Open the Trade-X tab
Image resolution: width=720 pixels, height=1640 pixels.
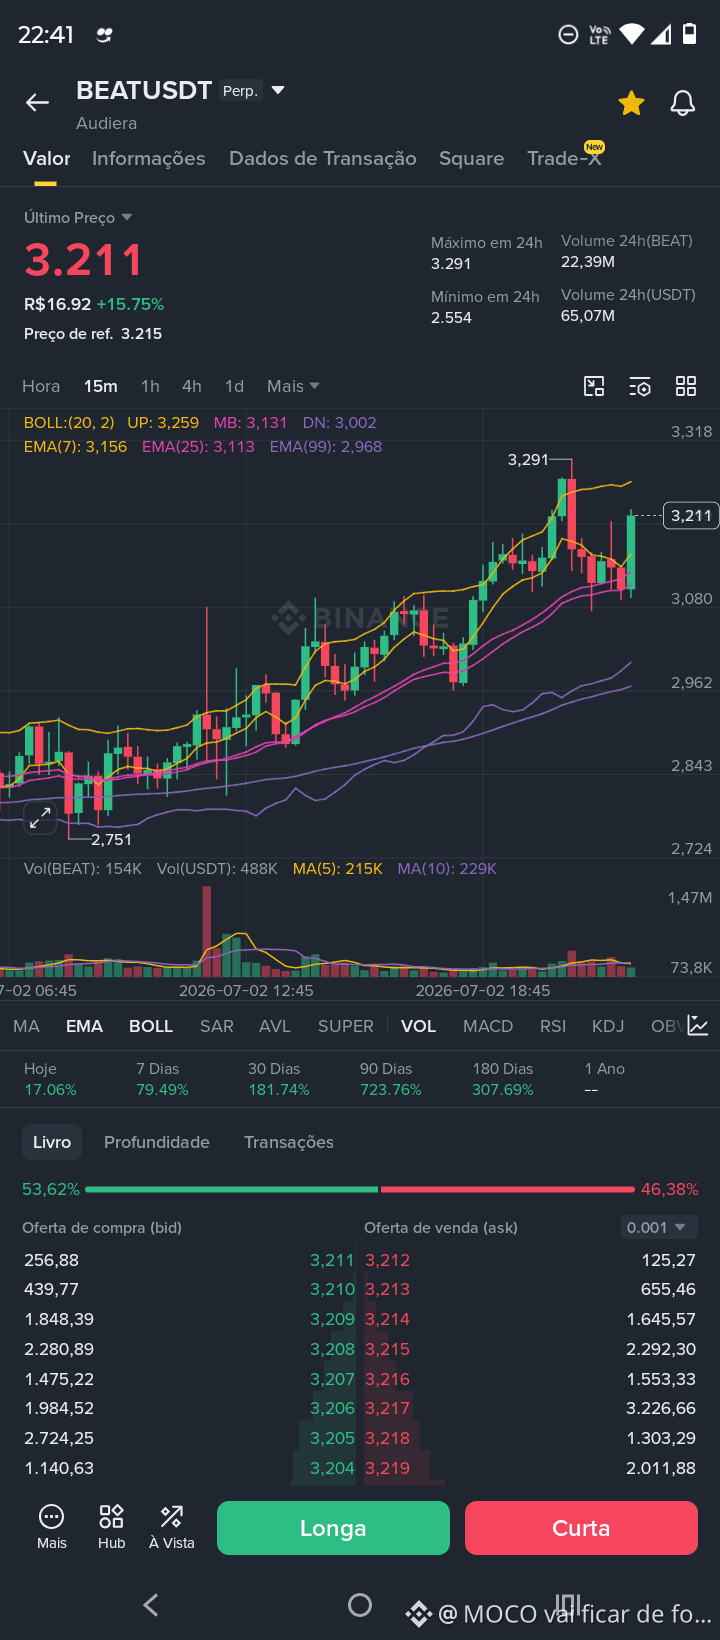(564, 158)
